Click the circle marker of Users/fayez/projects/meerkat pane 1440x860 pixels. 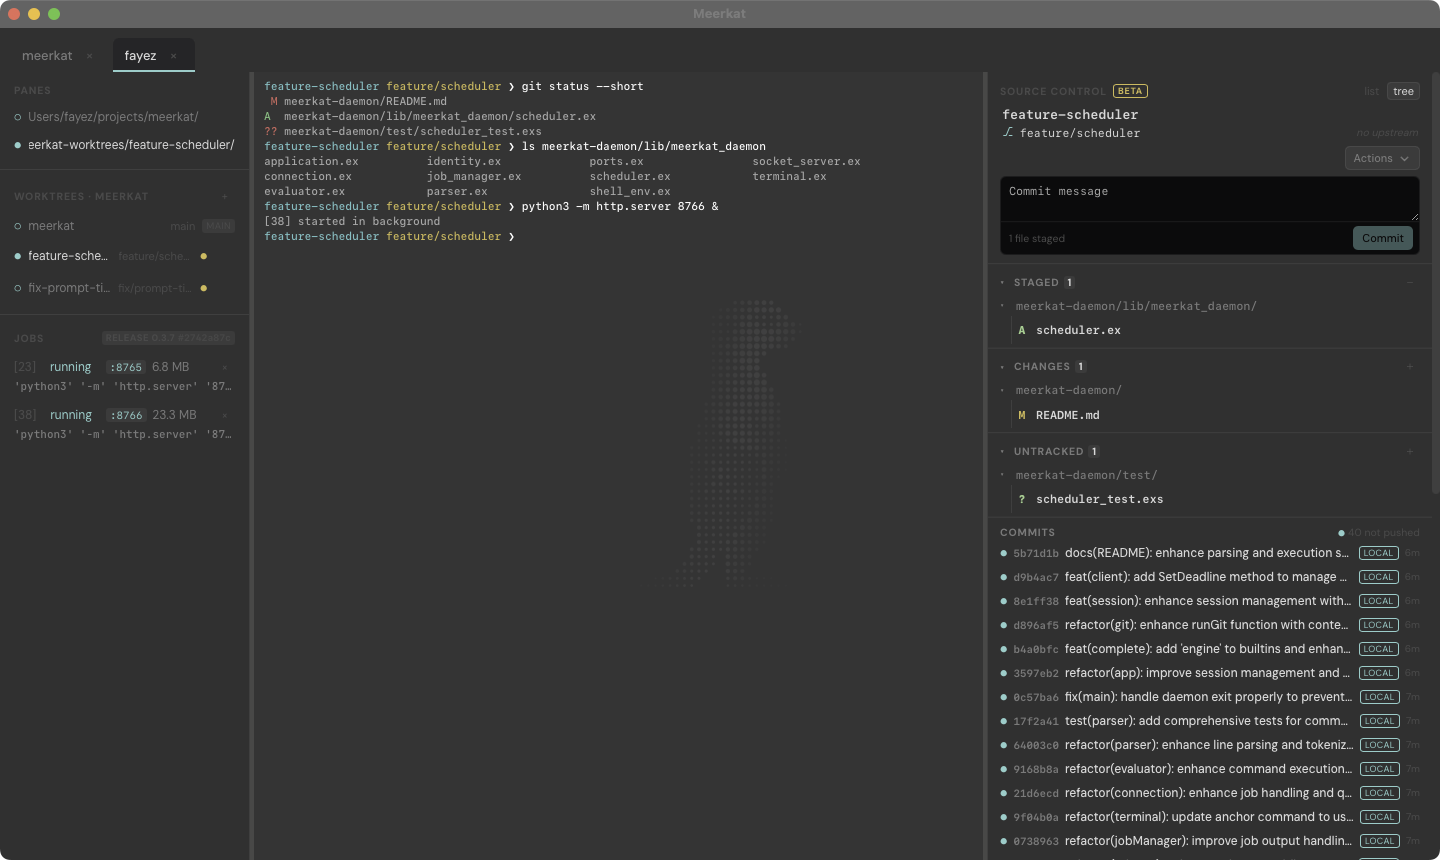pos(18,118)
